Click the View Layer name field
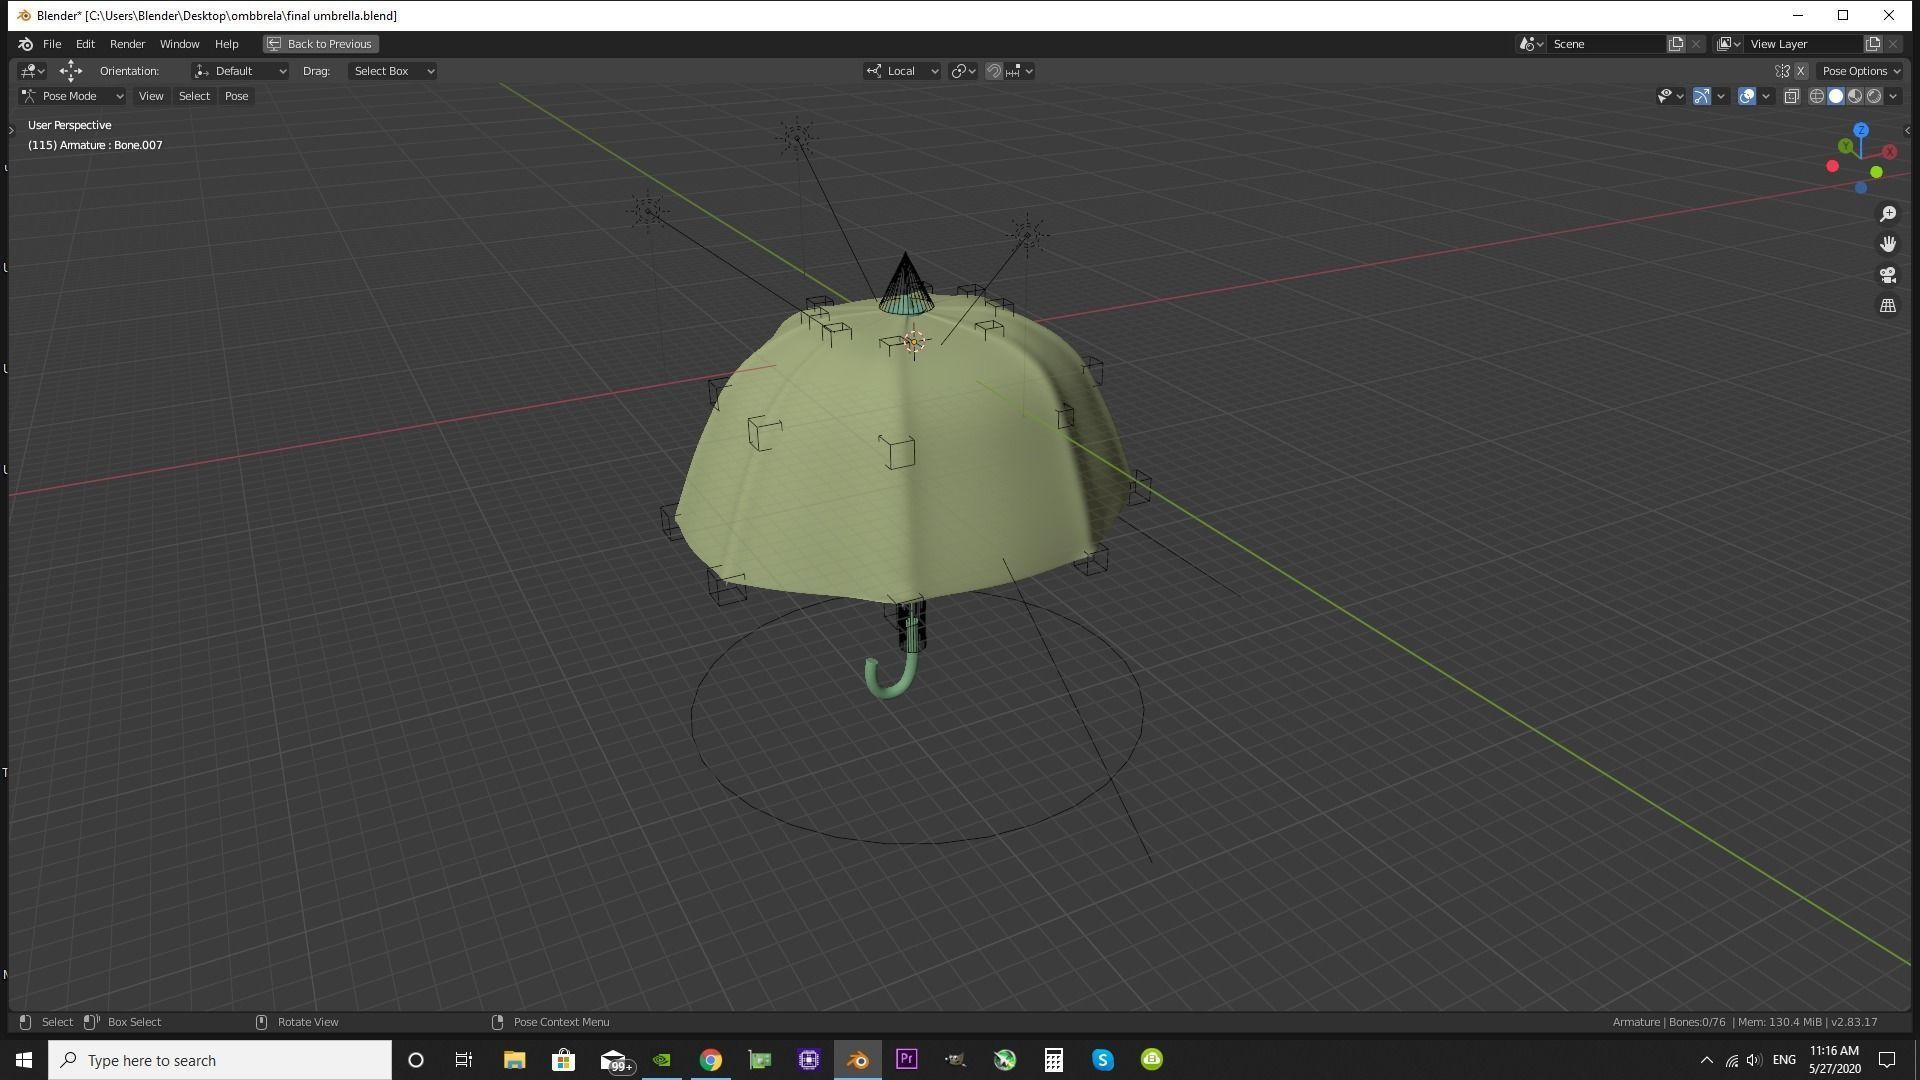1920x1080 pixels. (x=1803, y=44)
